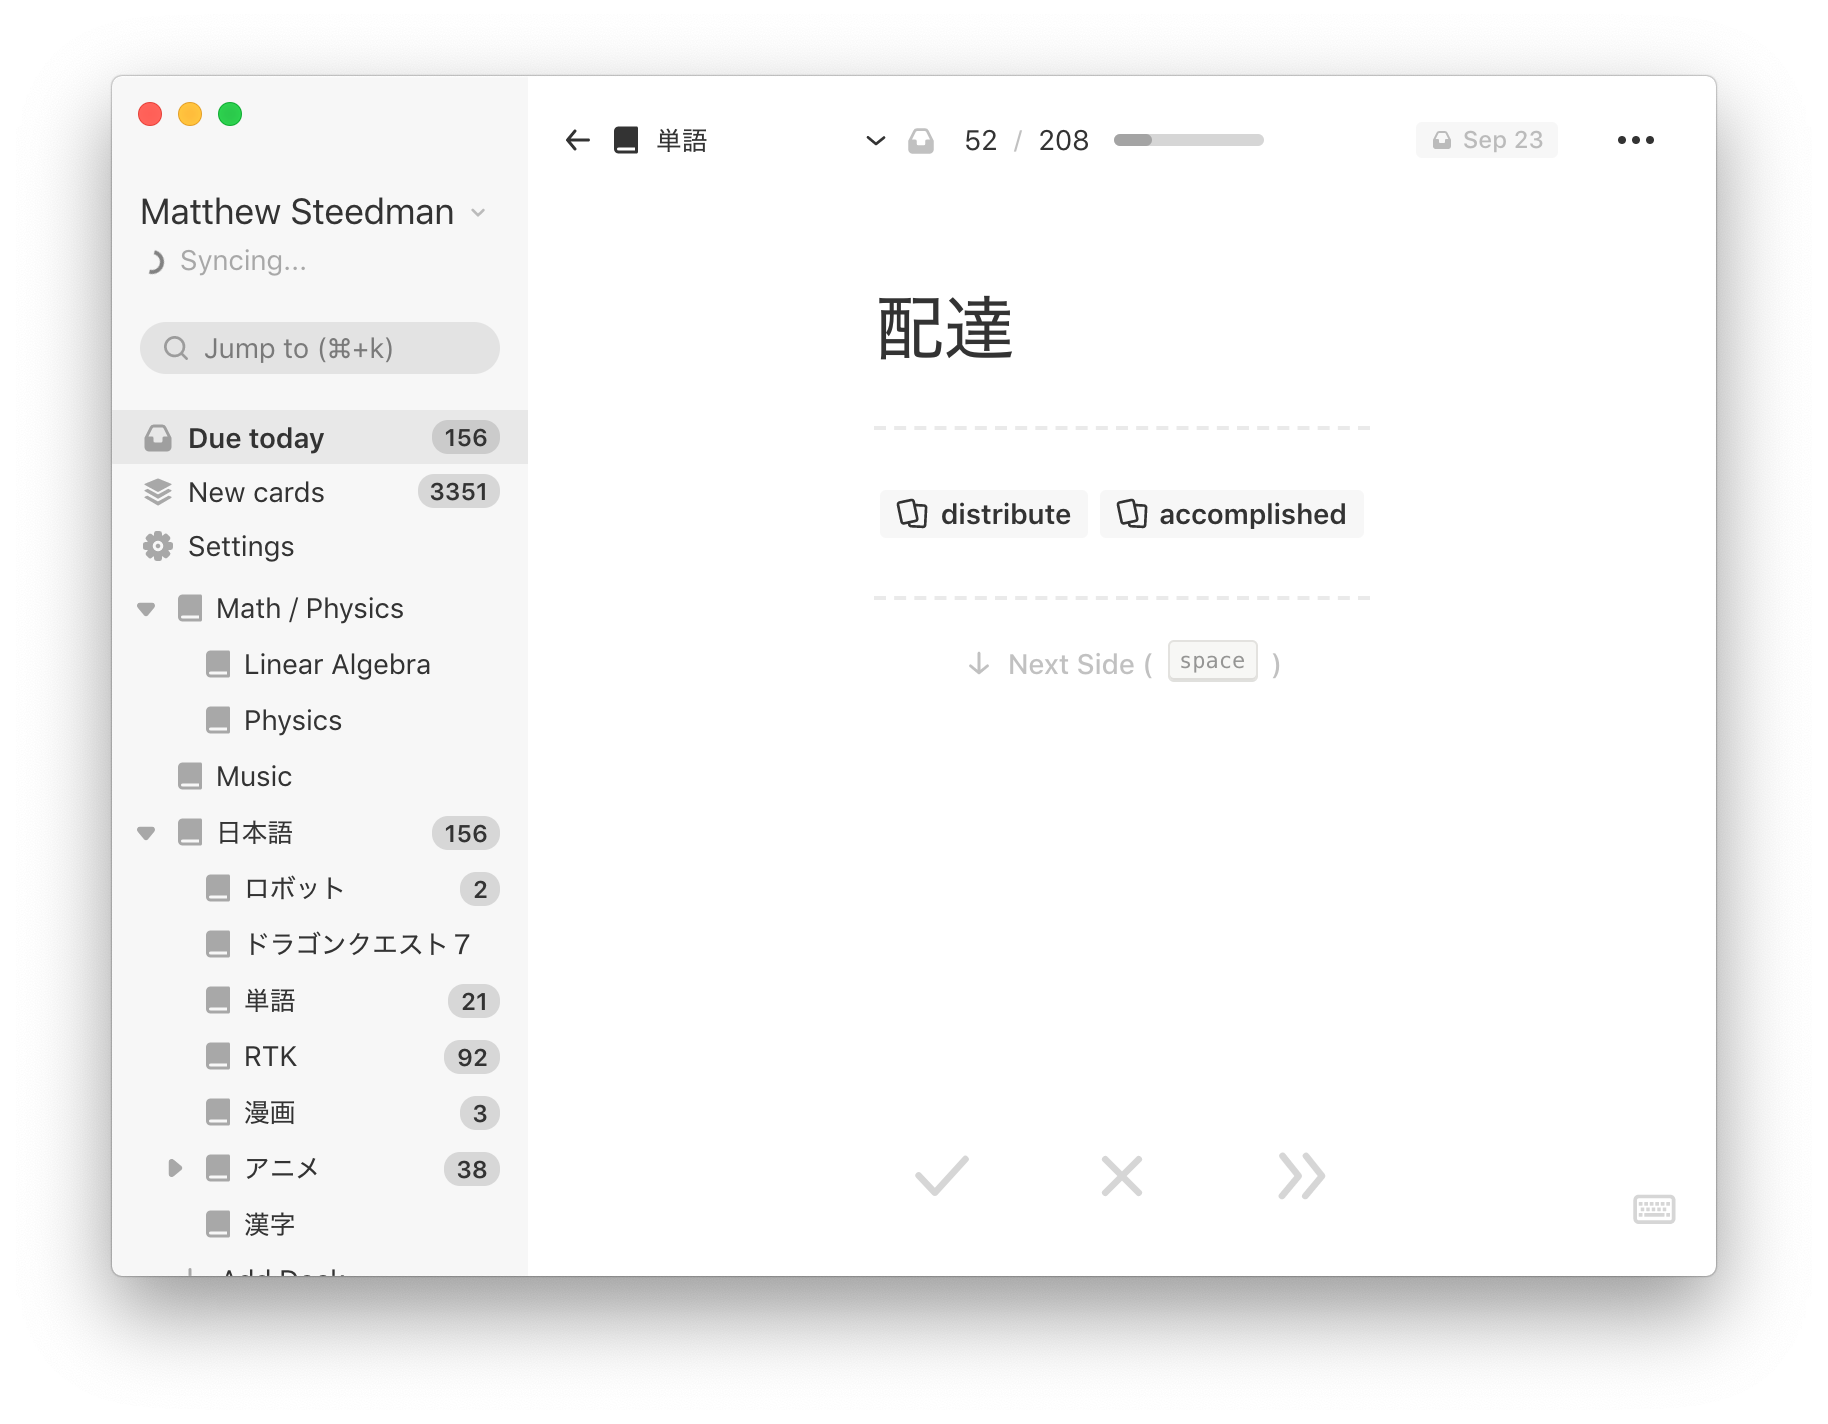Open the three-dot more options menu
This screenshot has width=1828, height=1424.
coord(1635,140)
